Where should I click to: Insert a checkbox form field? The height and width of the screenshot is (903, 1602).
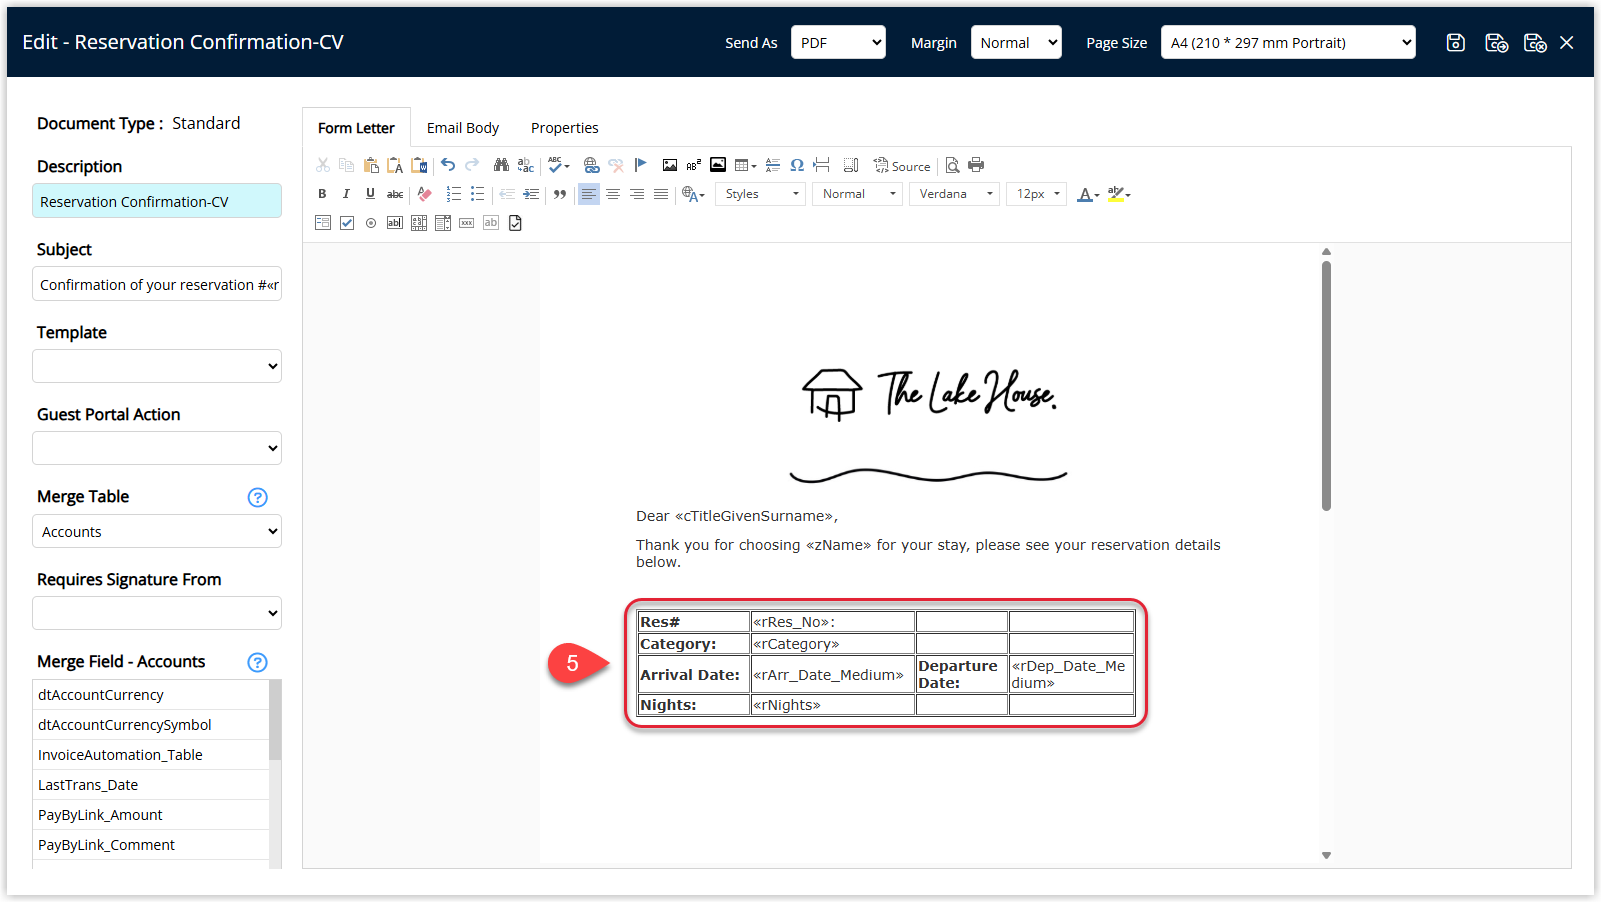coord(347,223)
